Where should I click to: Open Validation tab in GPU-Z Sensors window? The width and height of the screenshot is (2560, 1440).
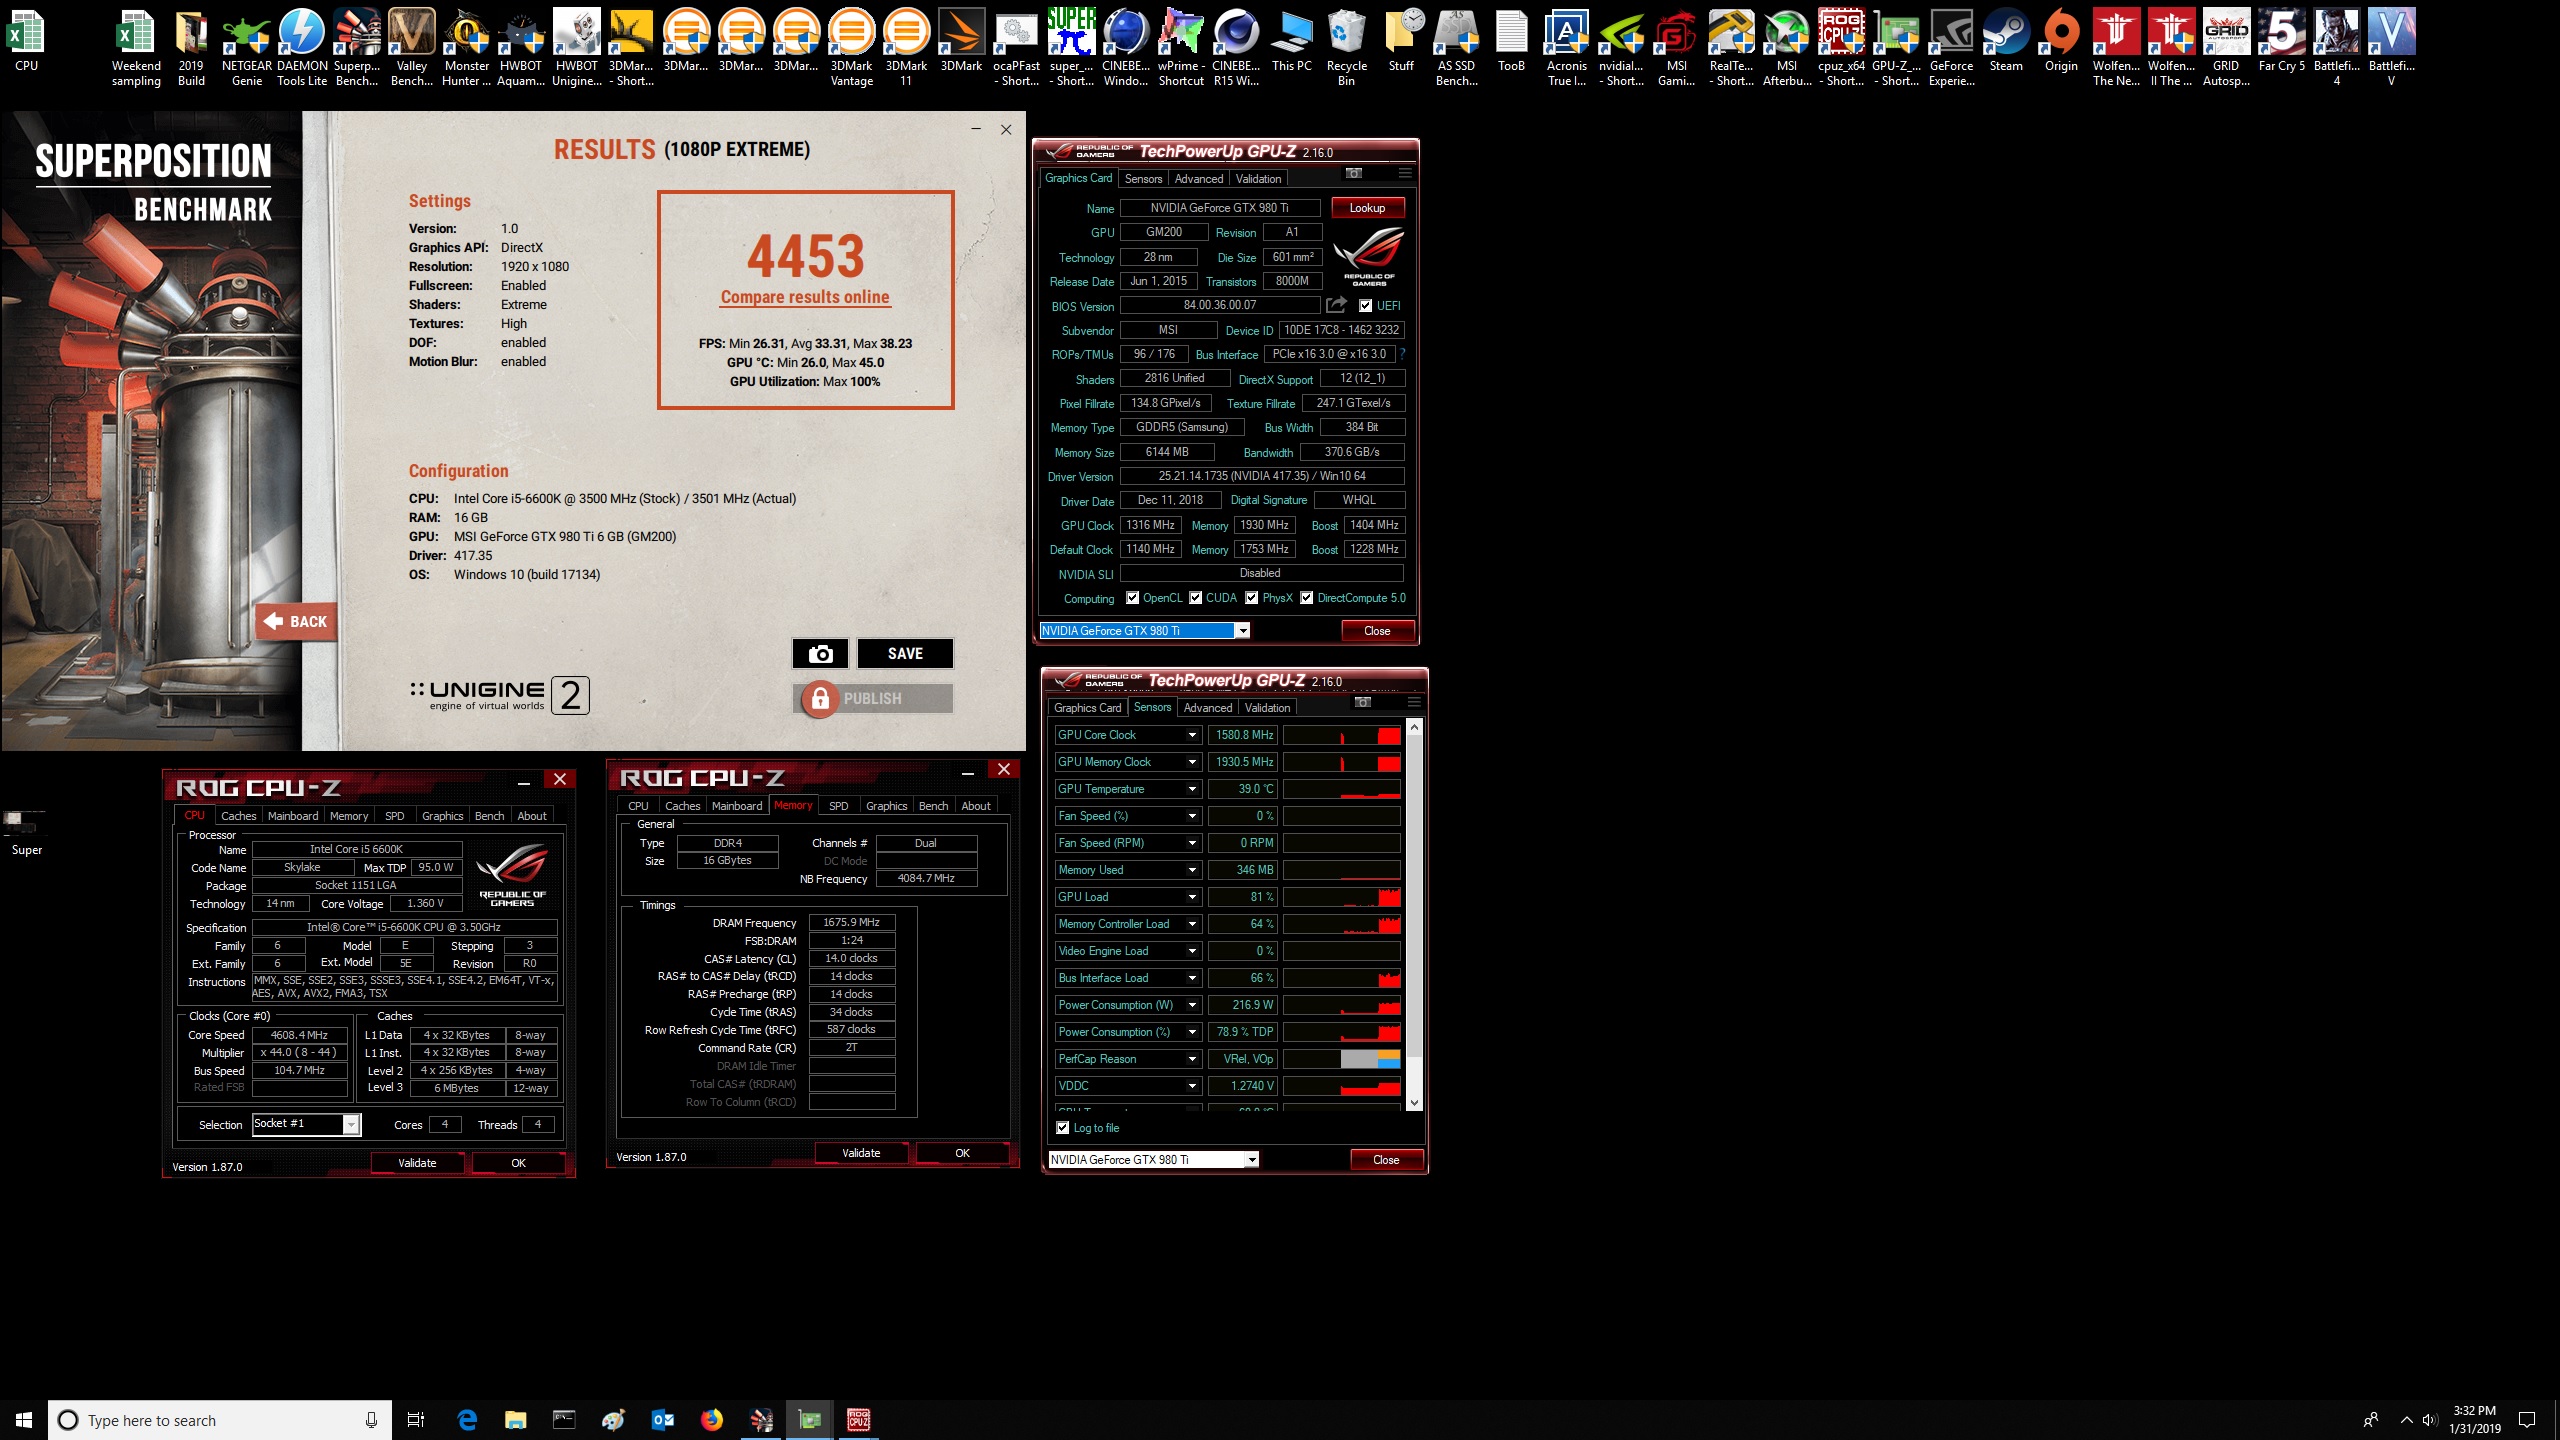coord(1267,708)
